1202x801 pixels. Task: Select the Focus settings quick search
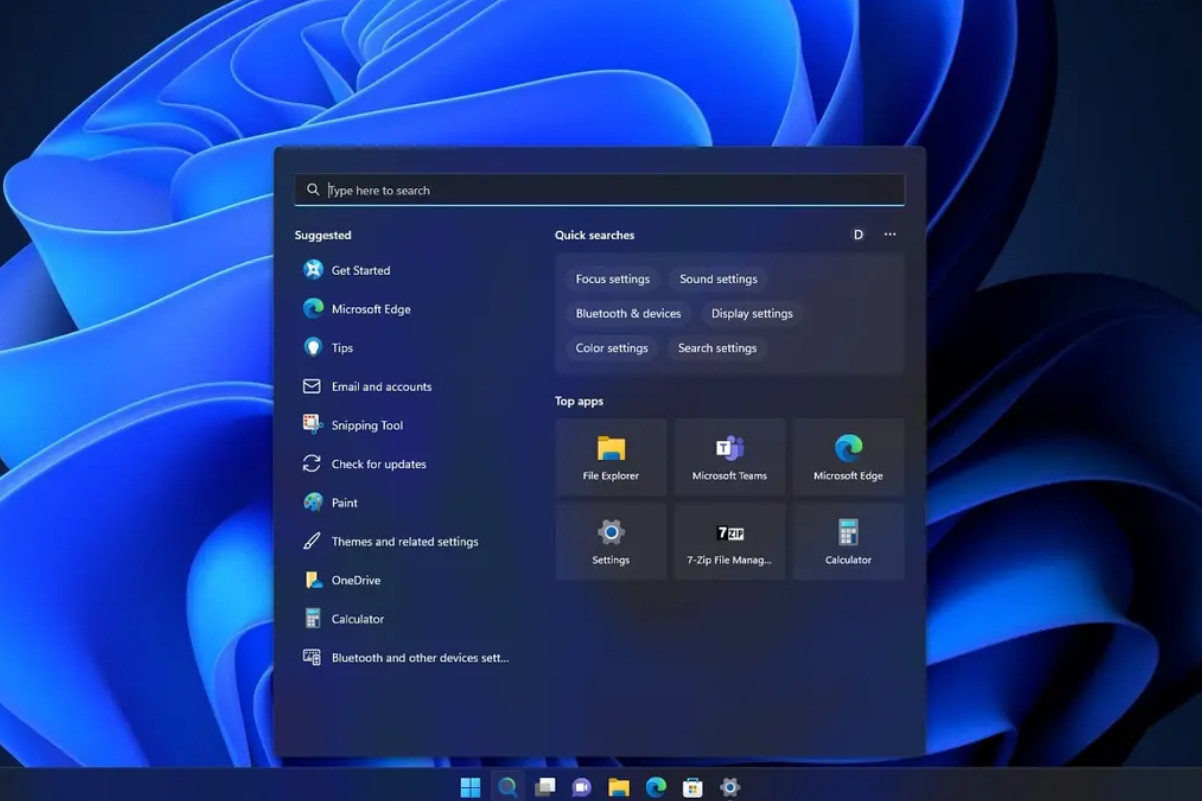click(613, 279)
